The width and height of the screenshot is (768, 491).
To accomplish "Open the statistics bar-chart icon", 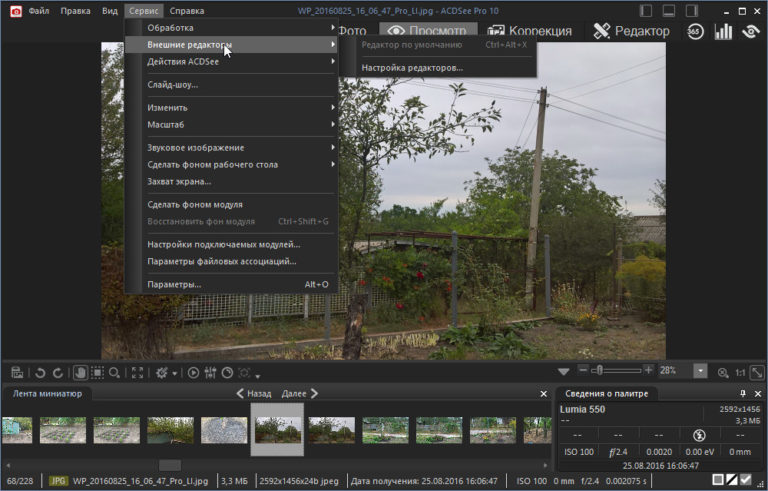I will [722, 31].
